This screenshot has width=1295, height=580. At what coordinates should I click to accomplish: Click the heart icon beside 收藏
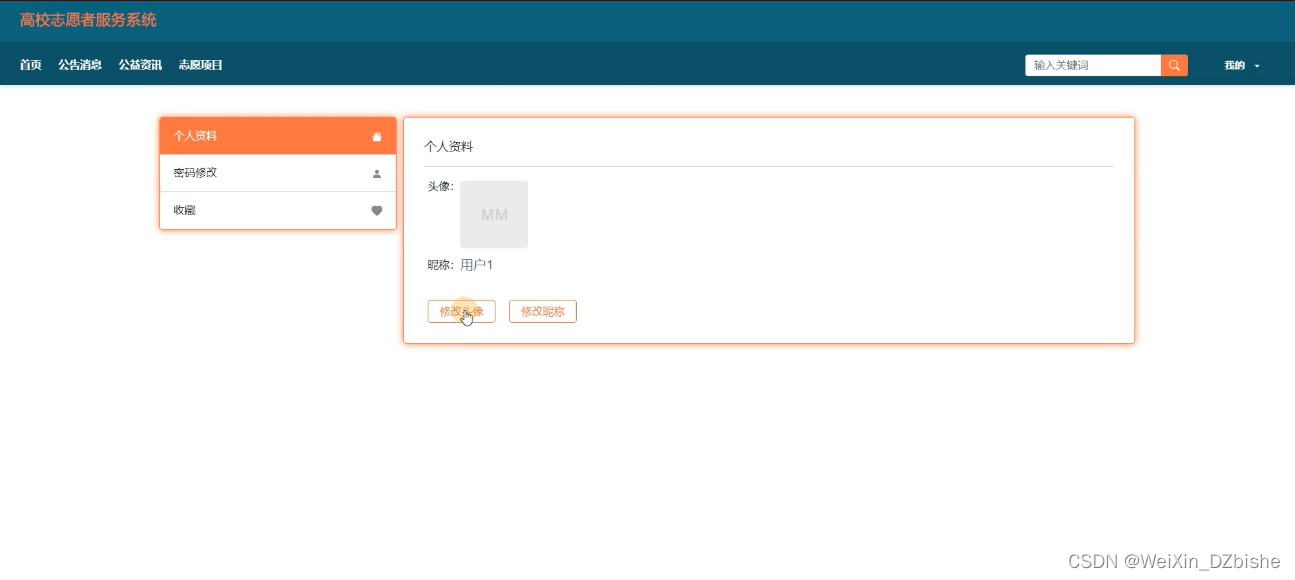click(377, 211)
